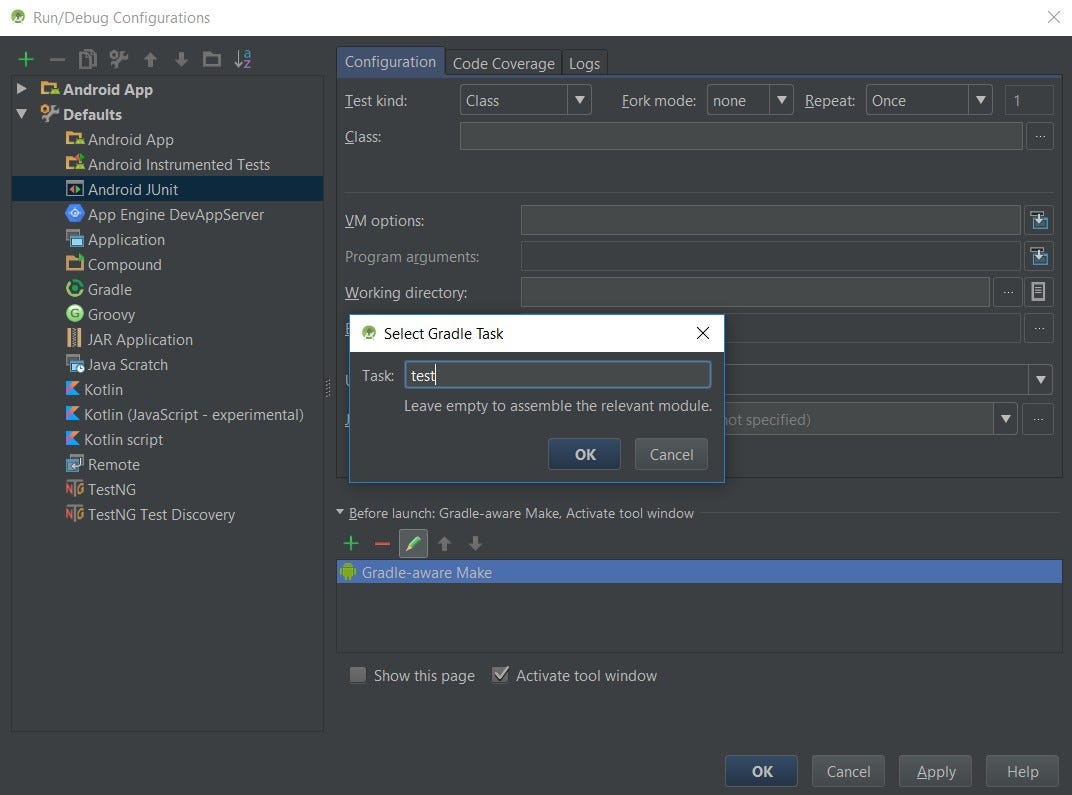Edit Before launch task pencil icon
The width and height of the screenshot is (1072, 795).
pos(413,543)
